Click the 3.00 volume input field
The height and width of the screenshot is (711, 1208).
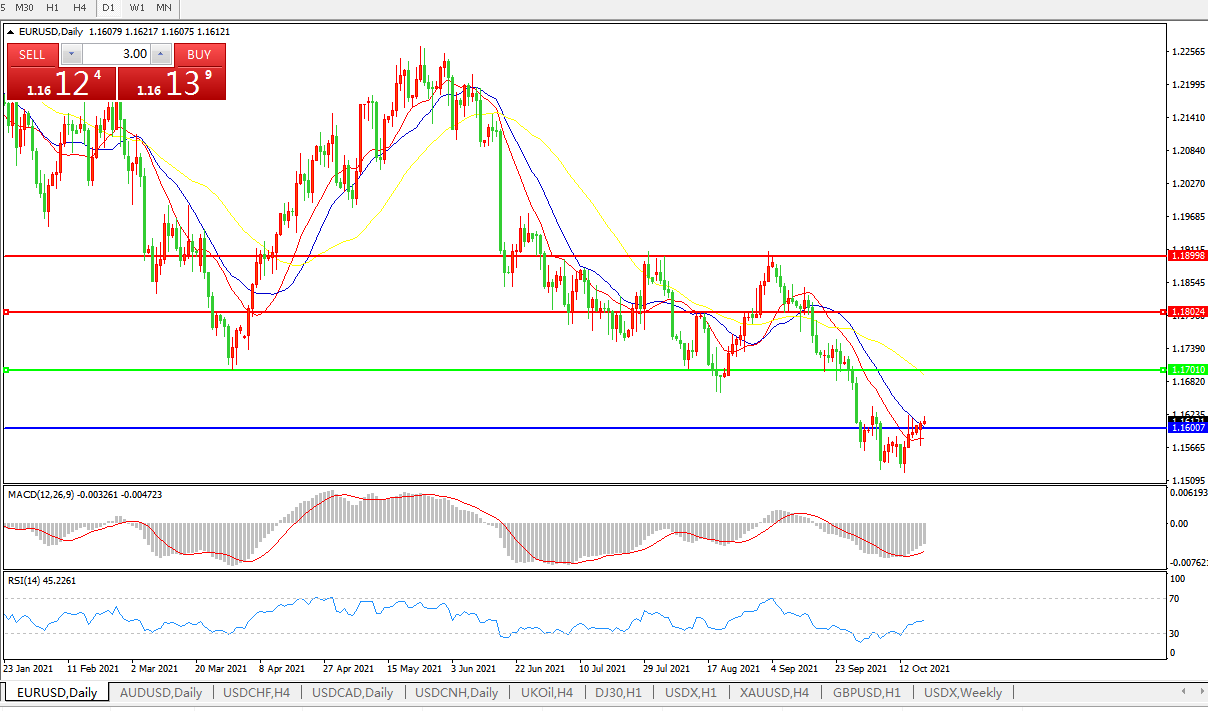(115, 54)
